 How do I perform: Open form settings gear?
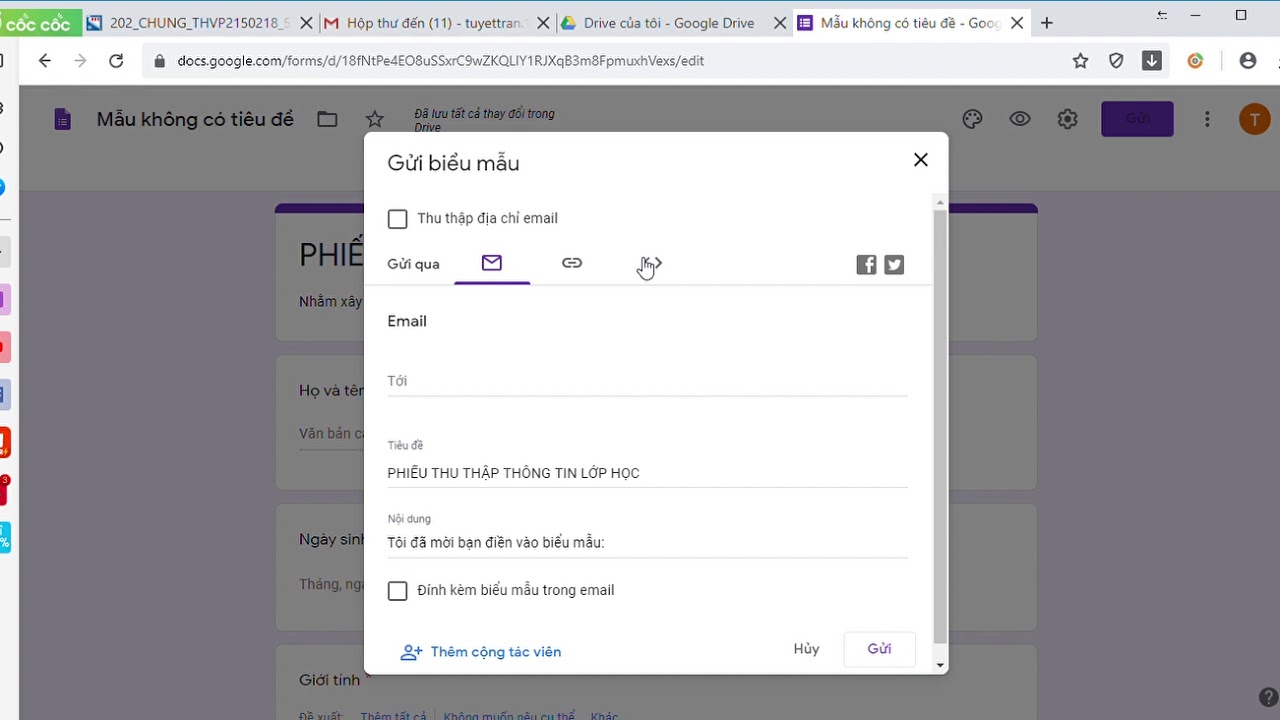coord(1068,119)
